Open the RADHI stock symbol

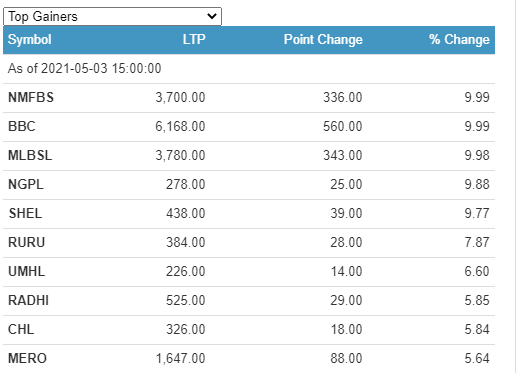28,301
